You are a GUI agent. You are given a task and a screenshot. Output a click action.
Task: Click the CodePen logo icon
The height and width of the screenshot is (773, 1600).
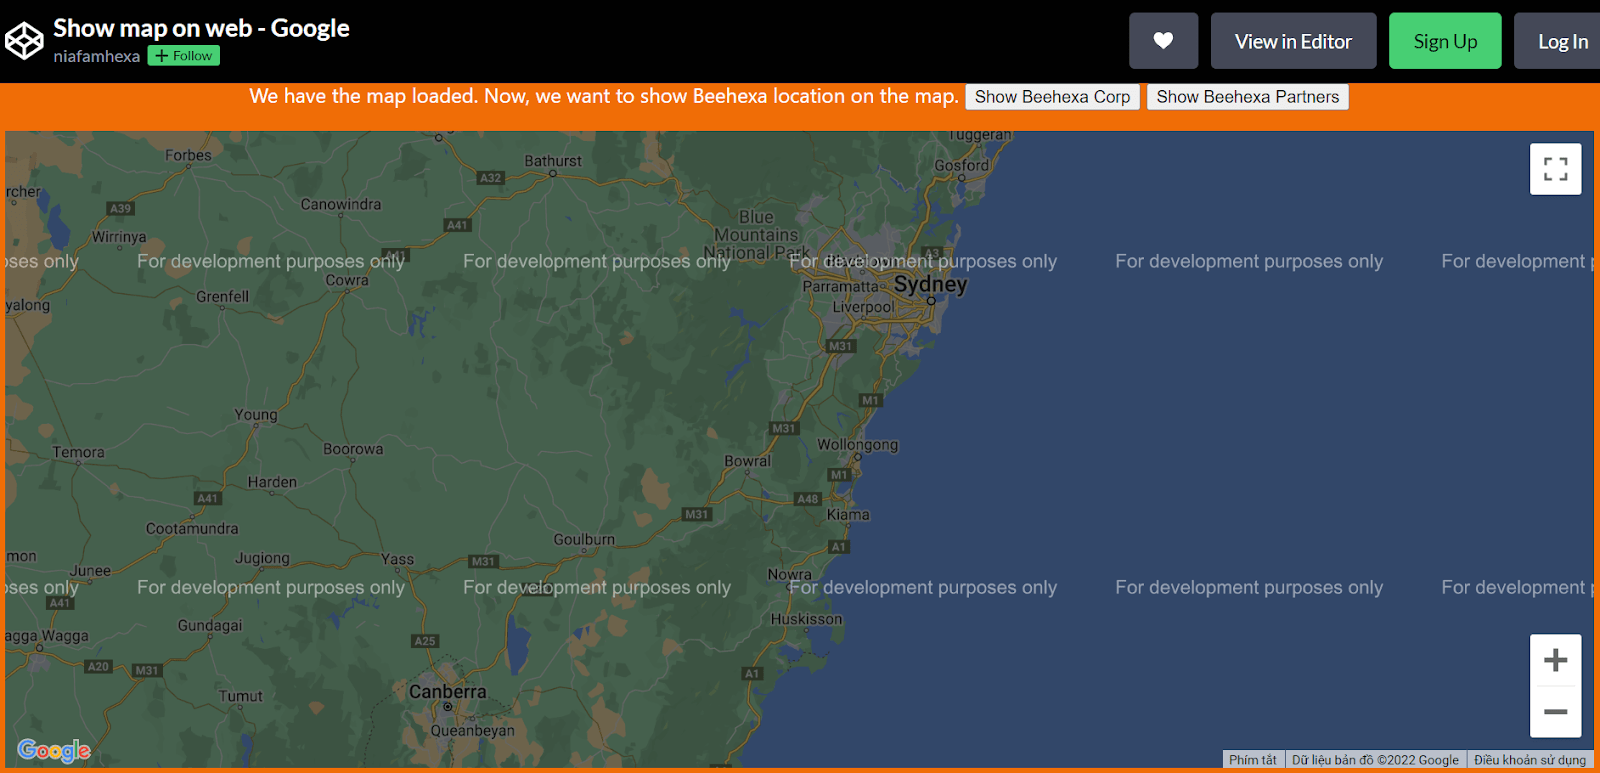[24, 41]
